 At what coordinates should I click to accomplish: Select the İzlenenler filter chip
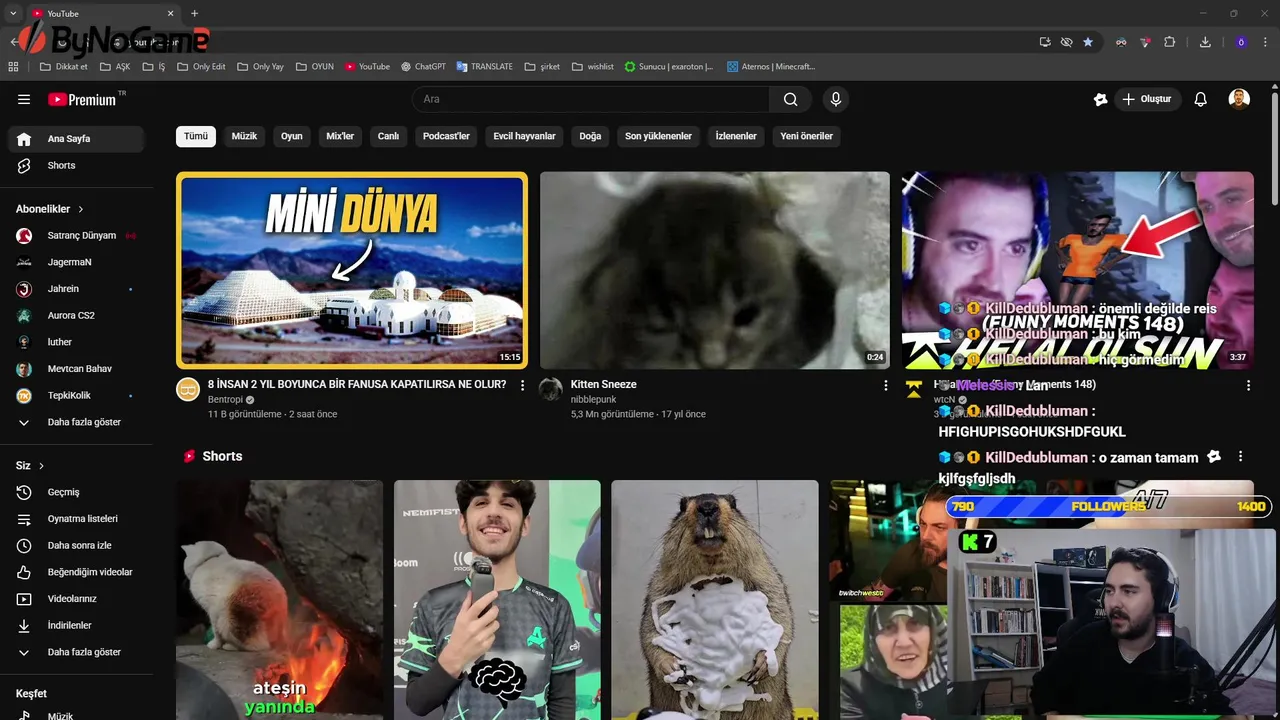[736, 136]
